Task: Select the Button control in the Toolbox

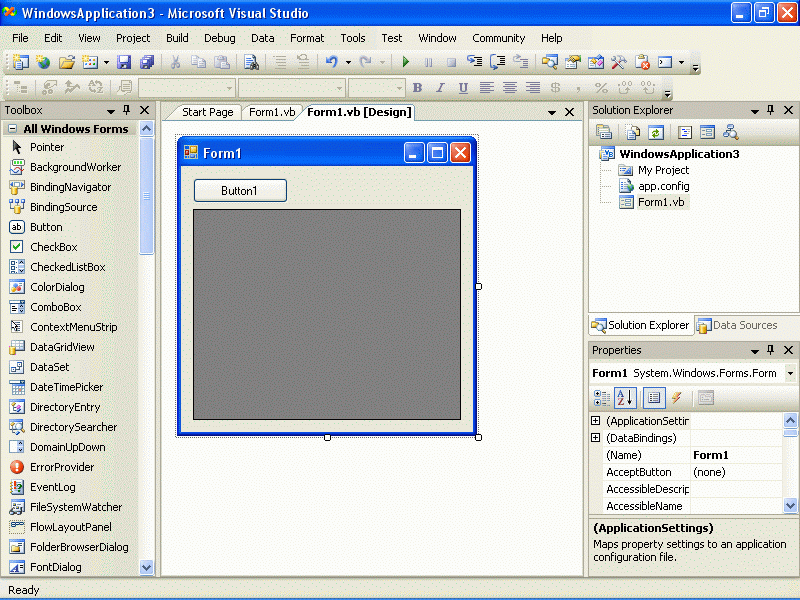Action: click(46, 227)
